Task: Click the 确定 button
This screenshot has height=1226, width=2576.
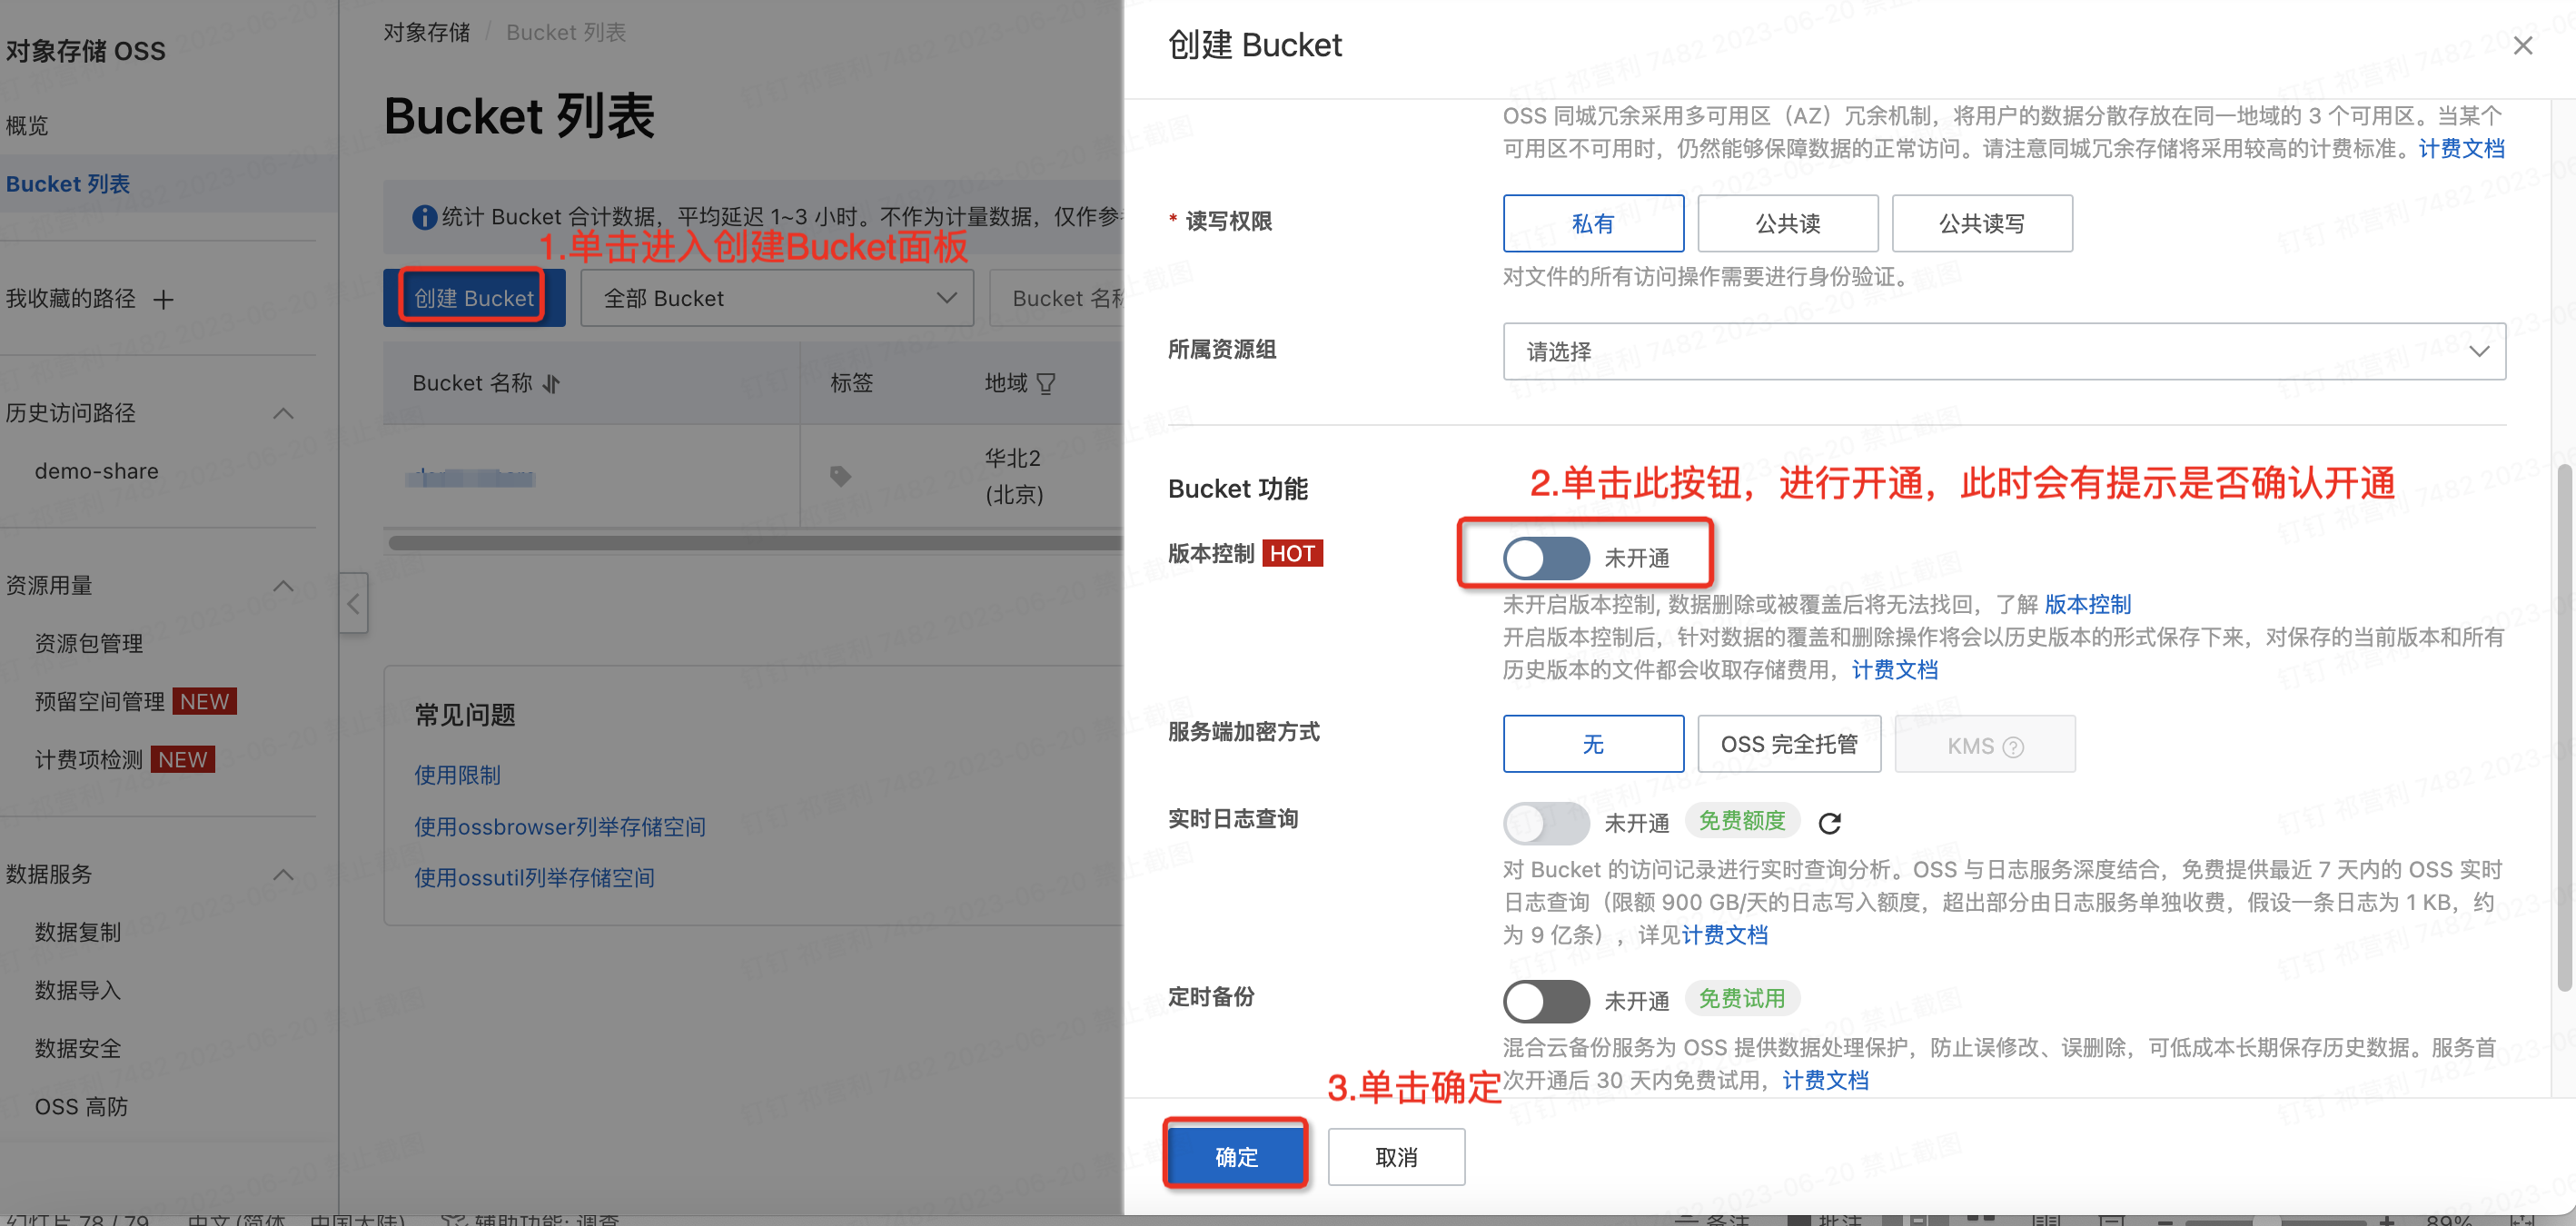Action: 1236,1156
